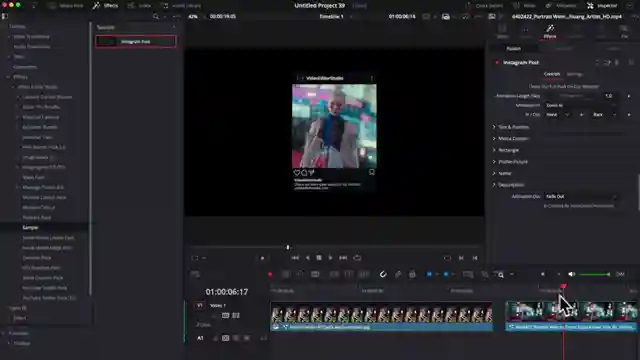Switch to the Settings tab

[x=574, y=74]
